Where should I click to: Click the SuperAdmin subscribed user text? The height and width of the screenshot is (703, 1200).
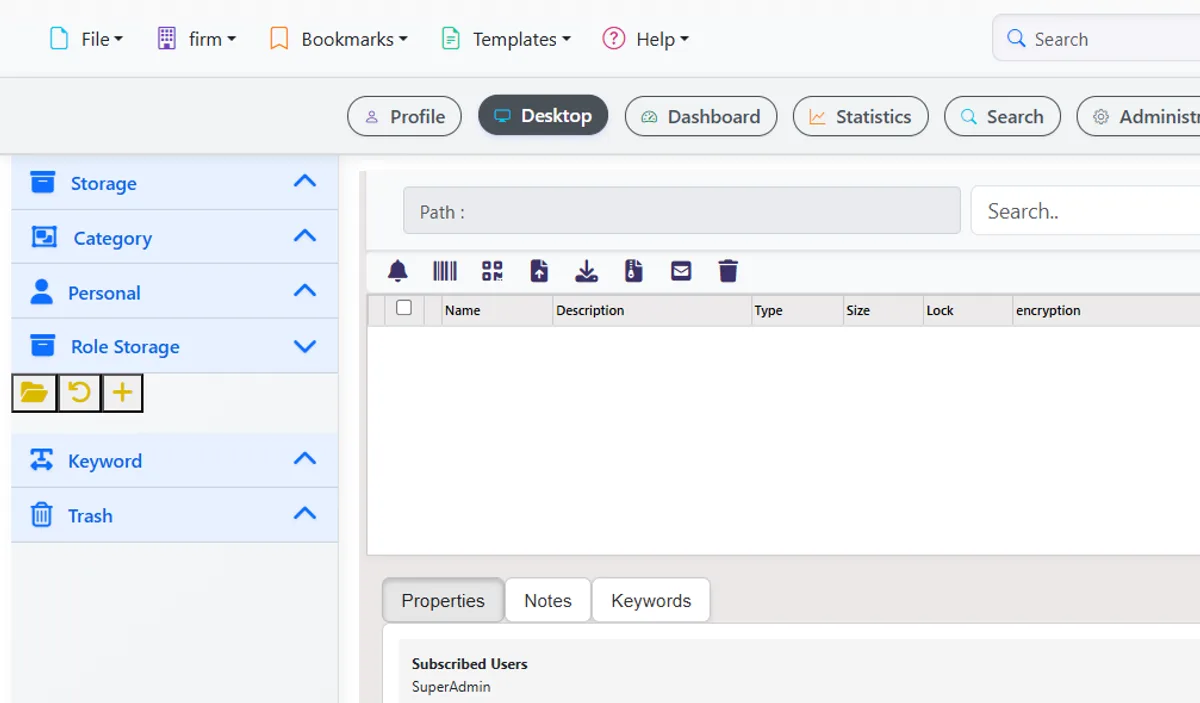[451, 686]
